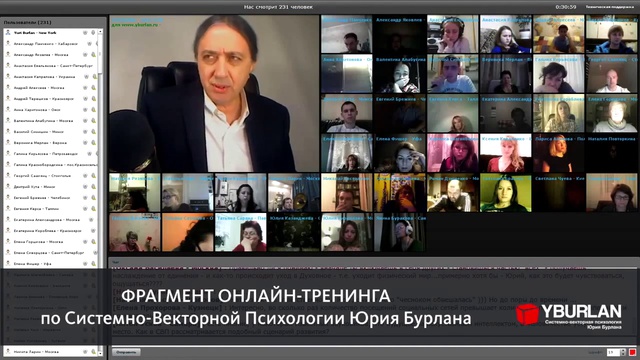The width and height of the screenshot is (640, 360).
Task: Open the Техническая поддержка link
Action: [609, 7]
